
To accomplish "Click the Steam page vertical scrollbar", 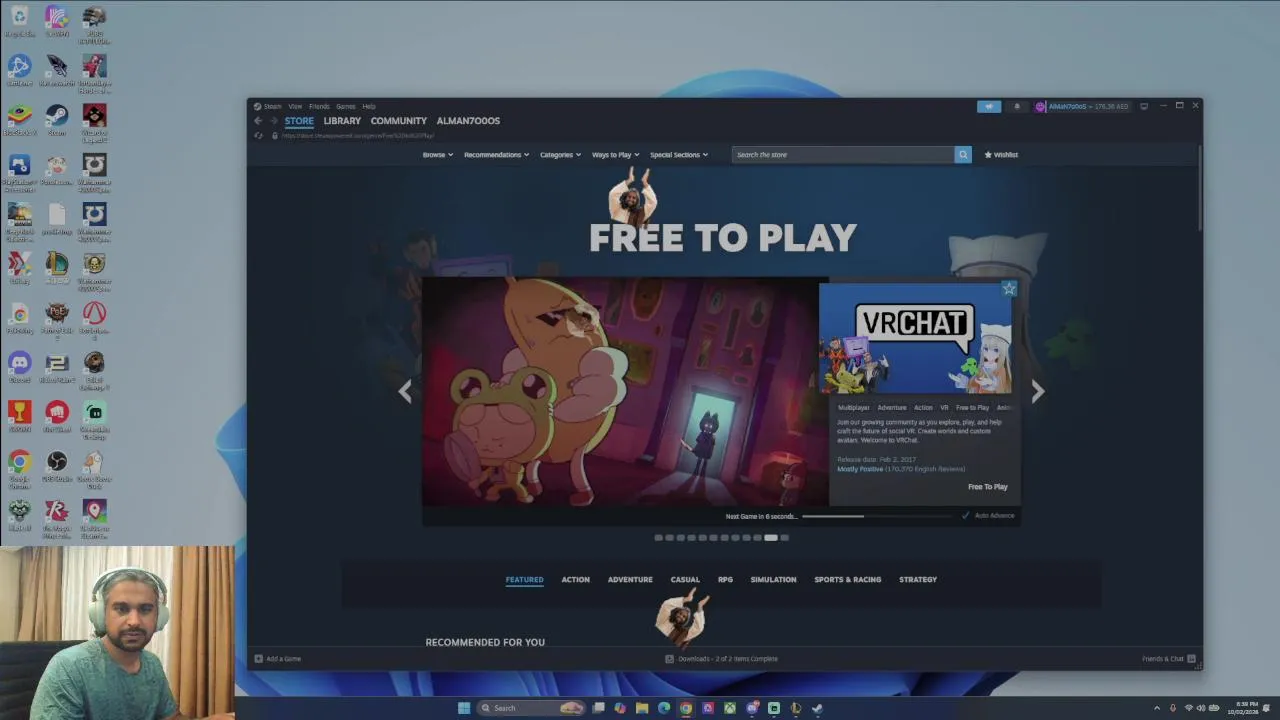I will 1199,190.
